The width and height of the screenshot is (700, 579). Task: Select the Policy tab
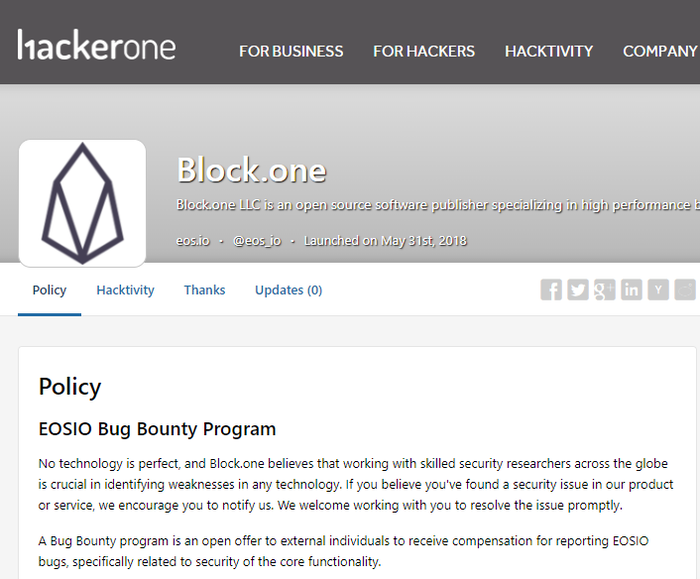click(49, 290)
